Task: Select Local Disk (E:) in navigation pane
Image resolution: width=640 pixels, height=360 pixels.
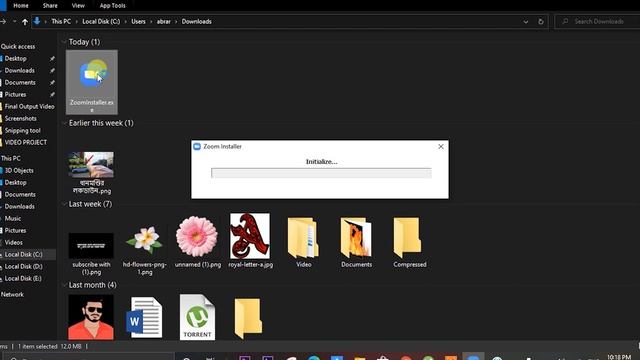Action: (23, 278)
